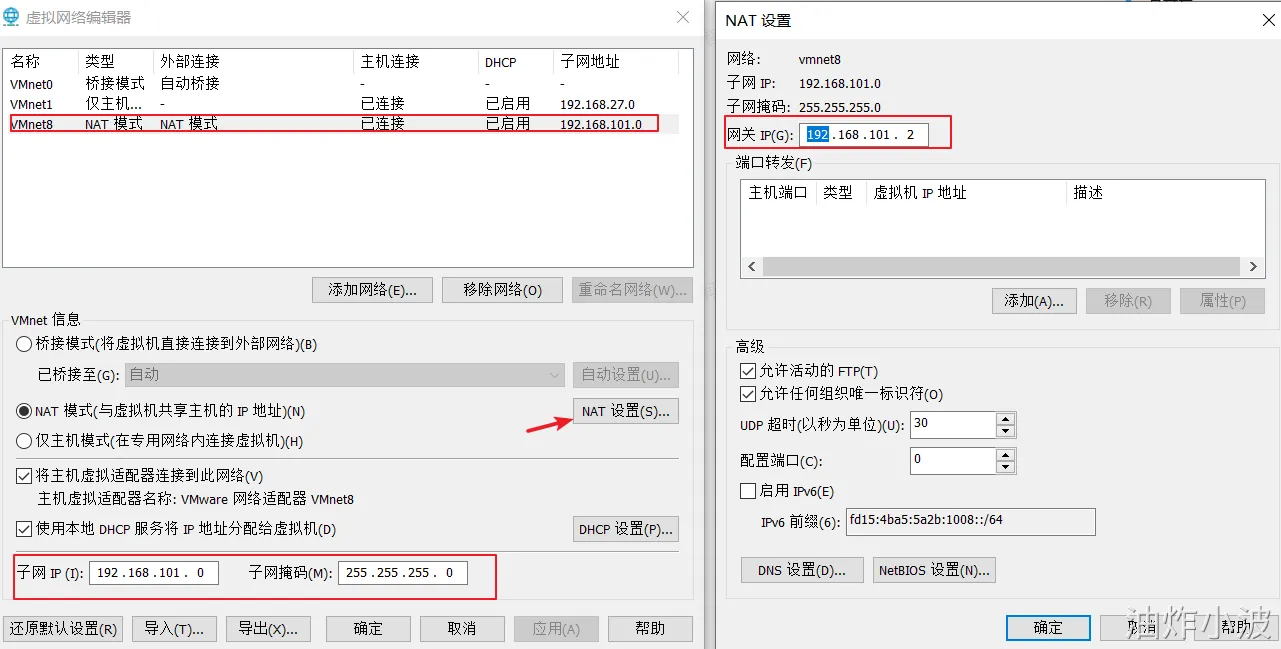Viewport: 1281px width, 649px height.
Task: Close the NAT 设置 dialog
Action: coord(1267,20)
